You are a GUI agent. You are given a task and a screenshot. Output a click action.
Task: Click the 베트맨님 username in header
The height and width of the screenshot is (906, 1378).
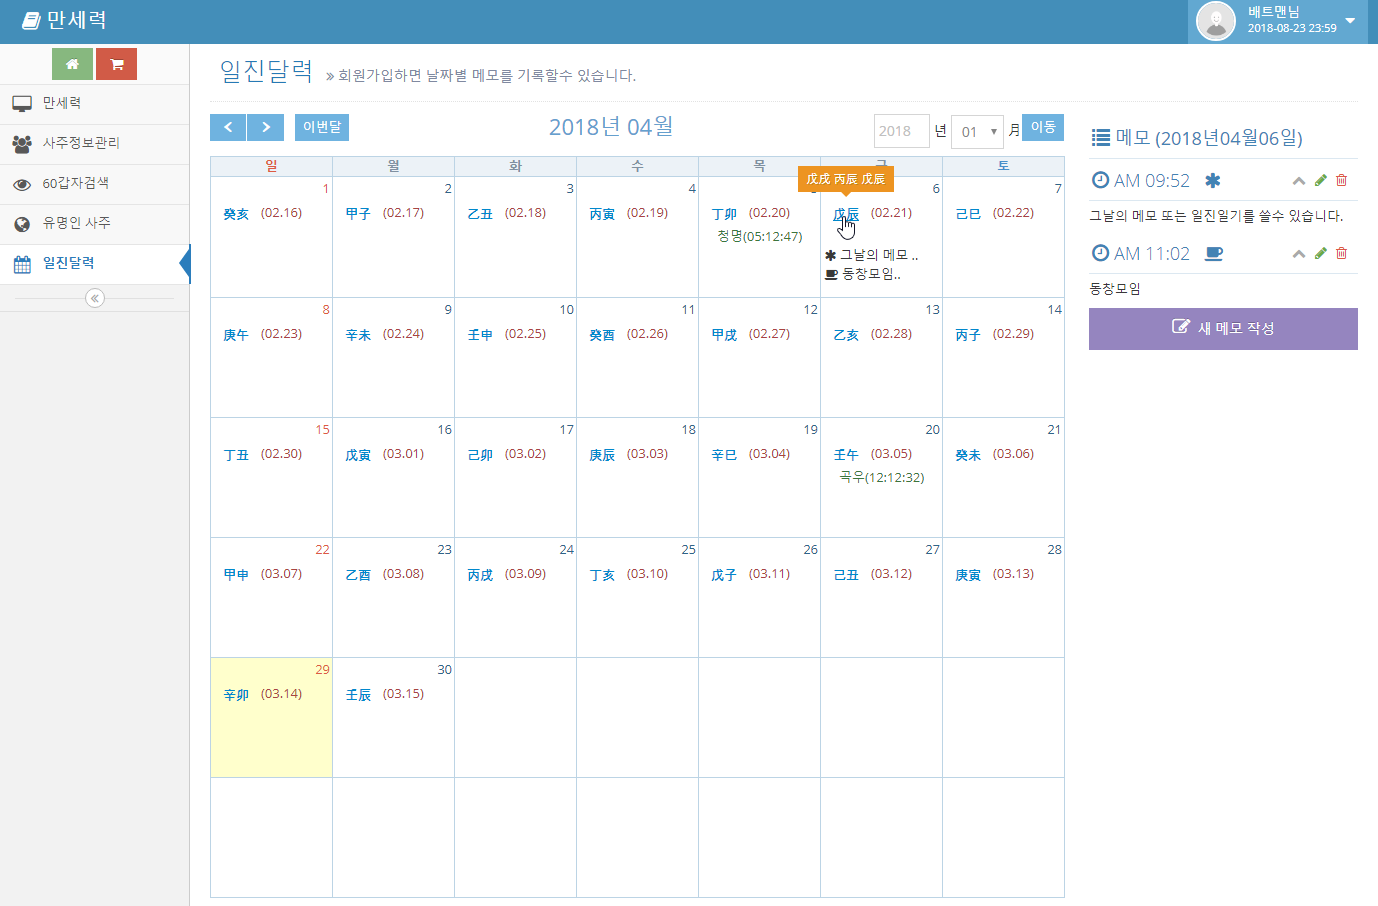pyautogui.click(x=1274, y=12)
